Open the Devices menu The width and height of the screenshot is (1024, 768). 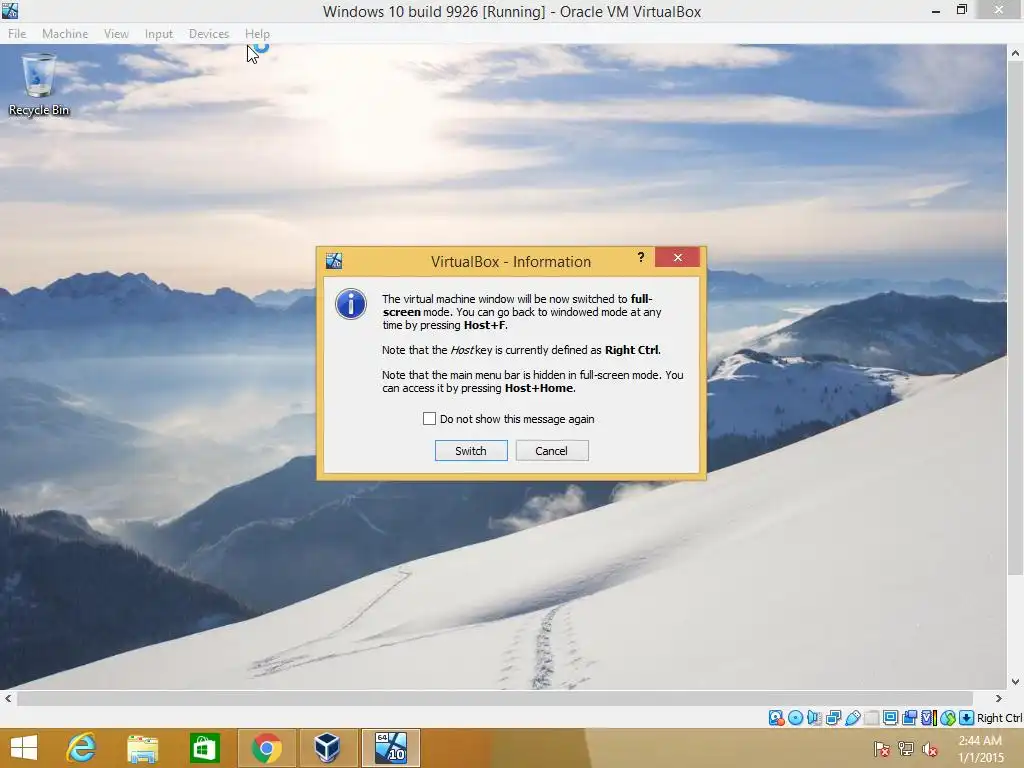pos(209,33)
